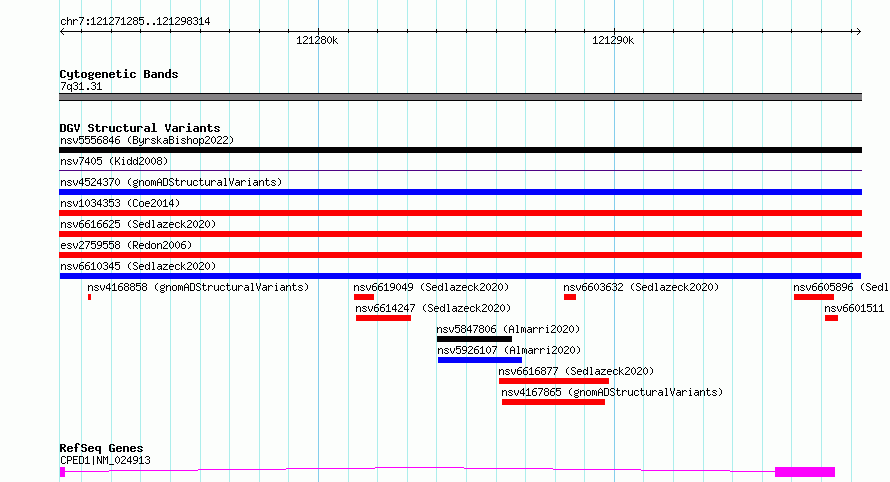Select the small red nsv6601511 variant bar

coord(832,318)
